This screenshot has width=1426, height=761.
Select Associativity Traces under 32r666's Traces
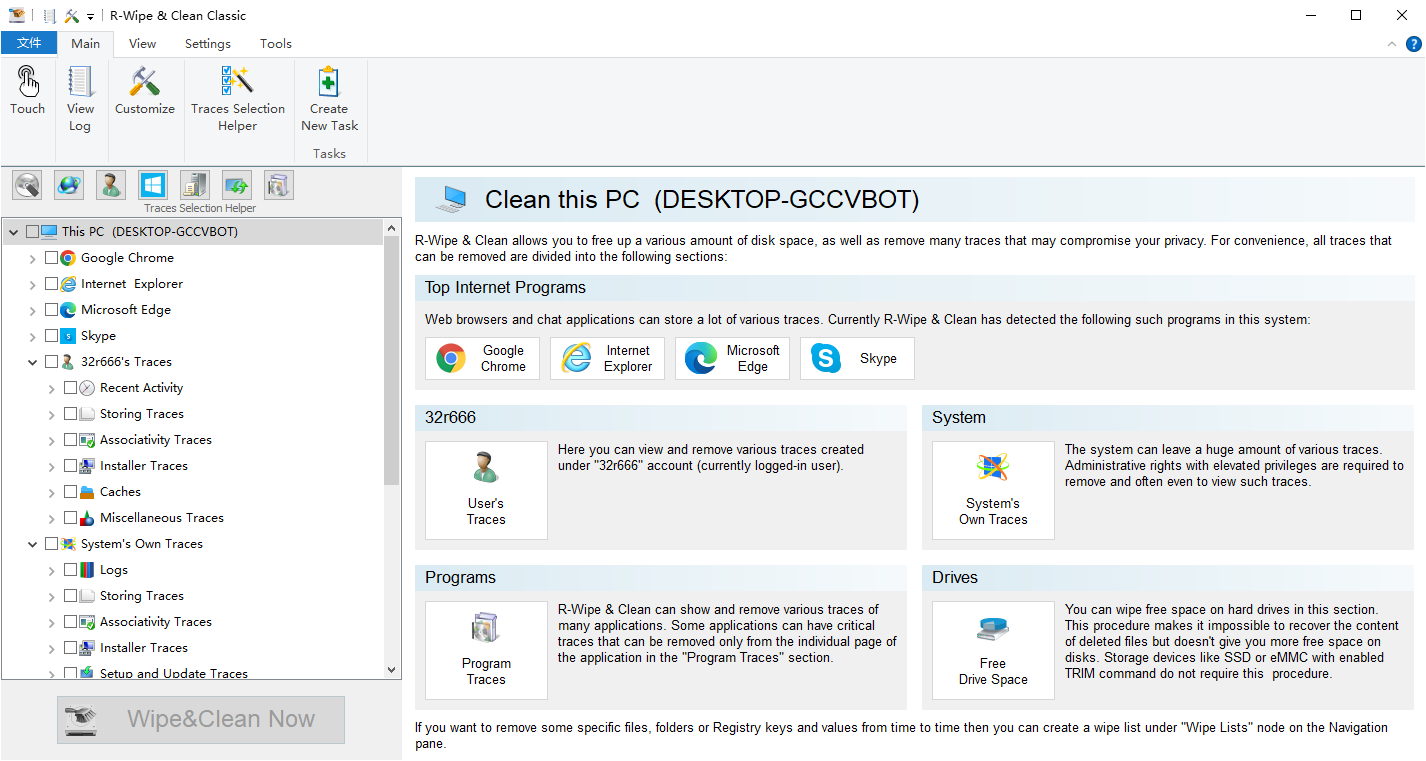156,440
